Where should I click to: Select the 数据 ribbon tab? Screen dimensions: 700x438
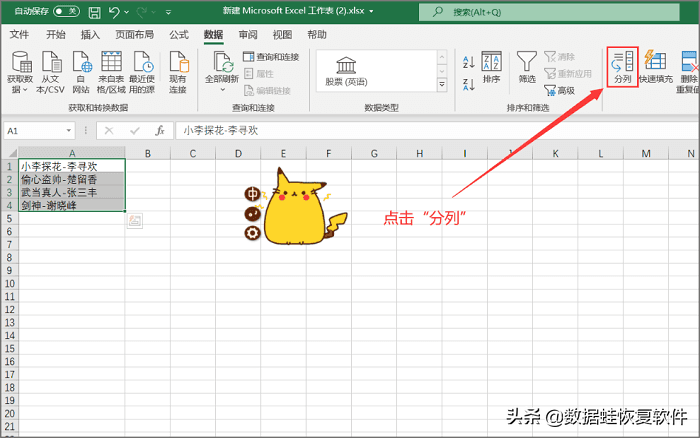tap(213, 35)
